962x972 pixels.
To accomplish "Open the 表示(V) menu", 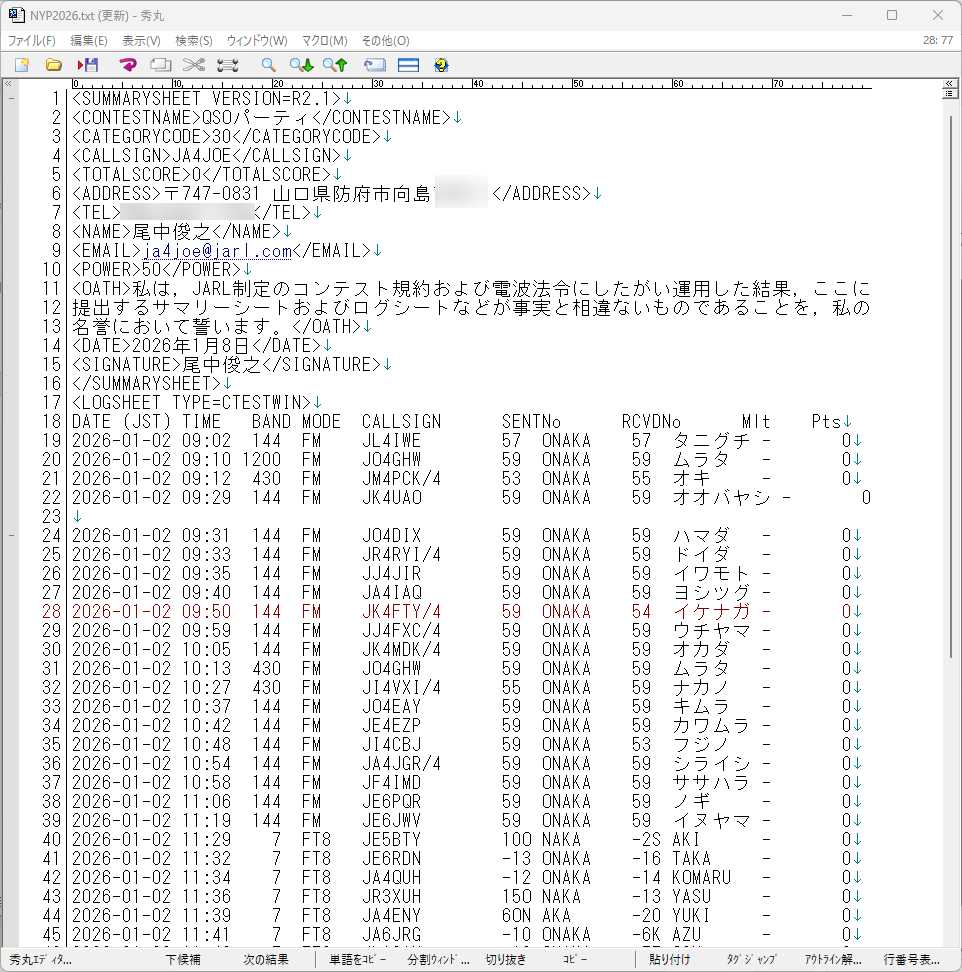I will pyautogui.click(x=141, y=41).
